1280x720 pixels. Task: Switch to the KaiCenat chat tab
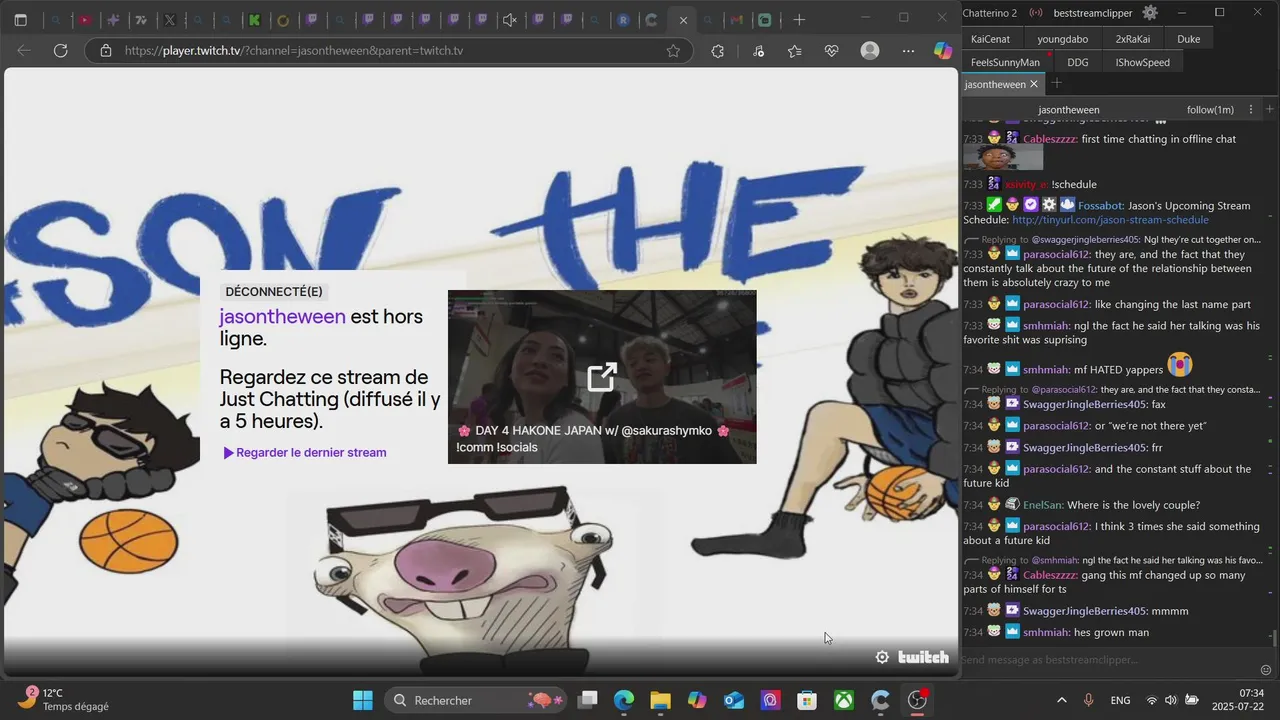991,39
